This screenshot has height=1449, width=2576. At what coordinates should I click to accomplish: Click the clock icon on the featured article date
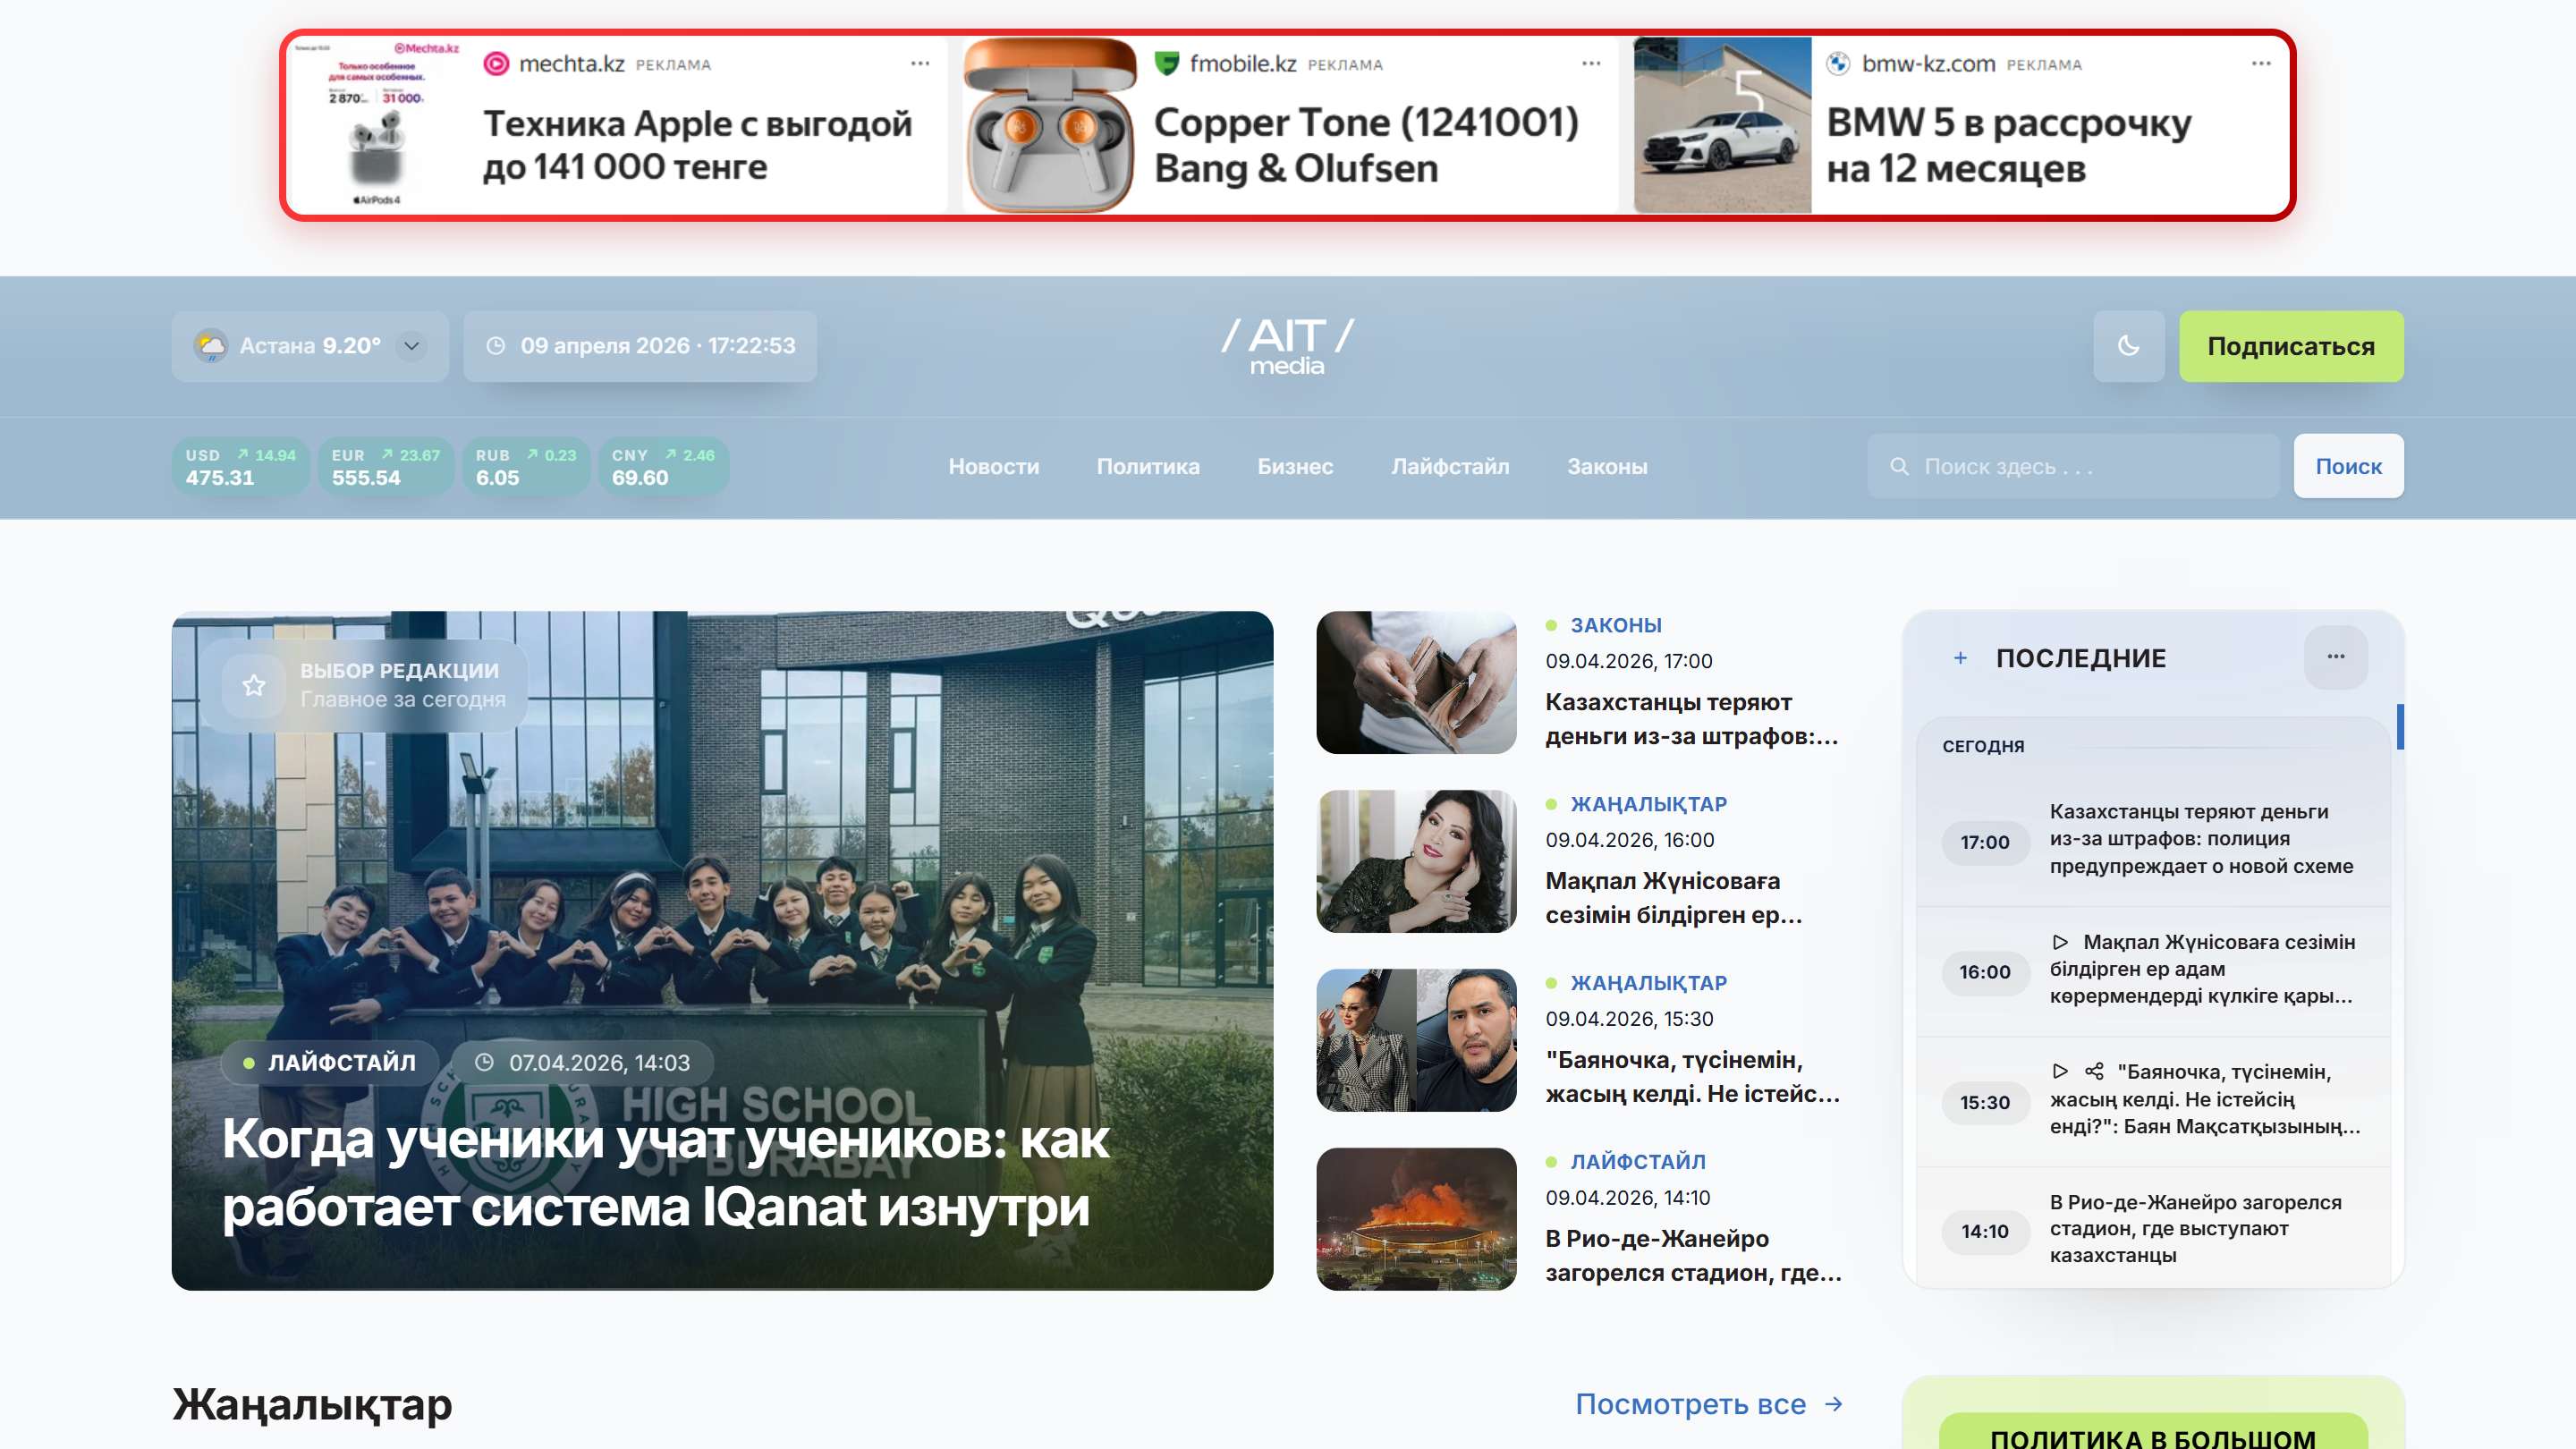(x=484, y=1062)
